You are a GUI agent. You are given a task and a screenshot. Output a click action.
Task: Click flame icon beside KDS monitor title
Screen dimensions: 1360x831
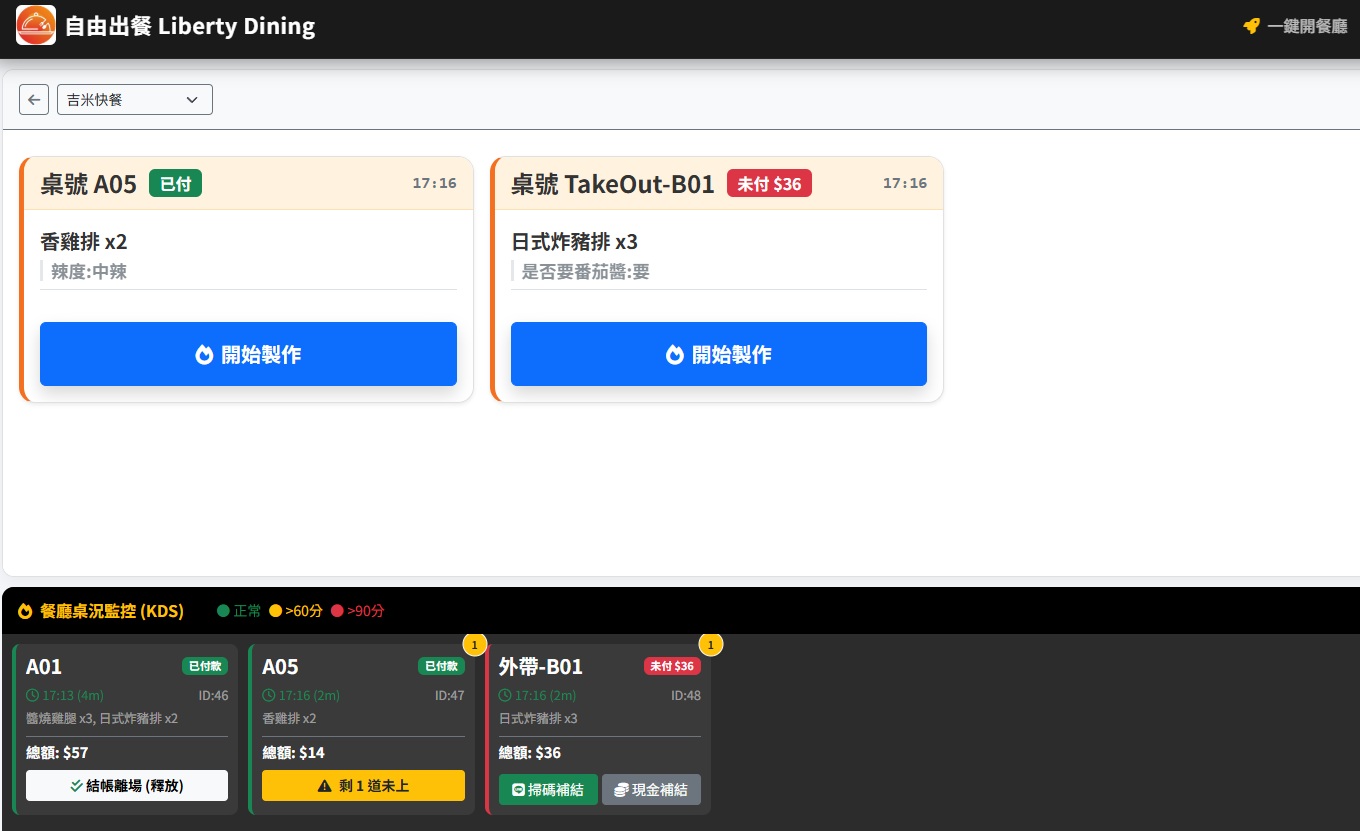25,611
